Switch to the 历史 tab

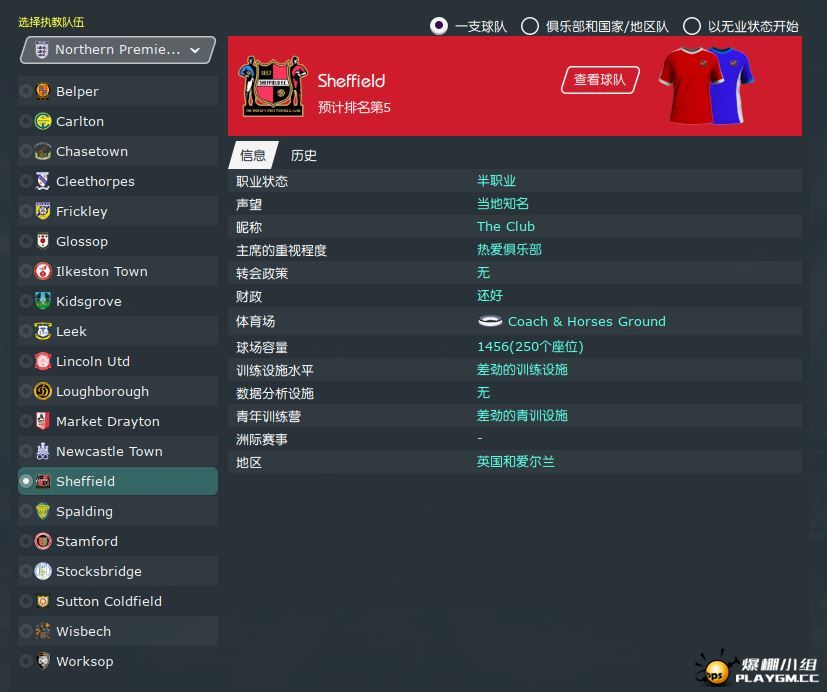coord(304,155)
